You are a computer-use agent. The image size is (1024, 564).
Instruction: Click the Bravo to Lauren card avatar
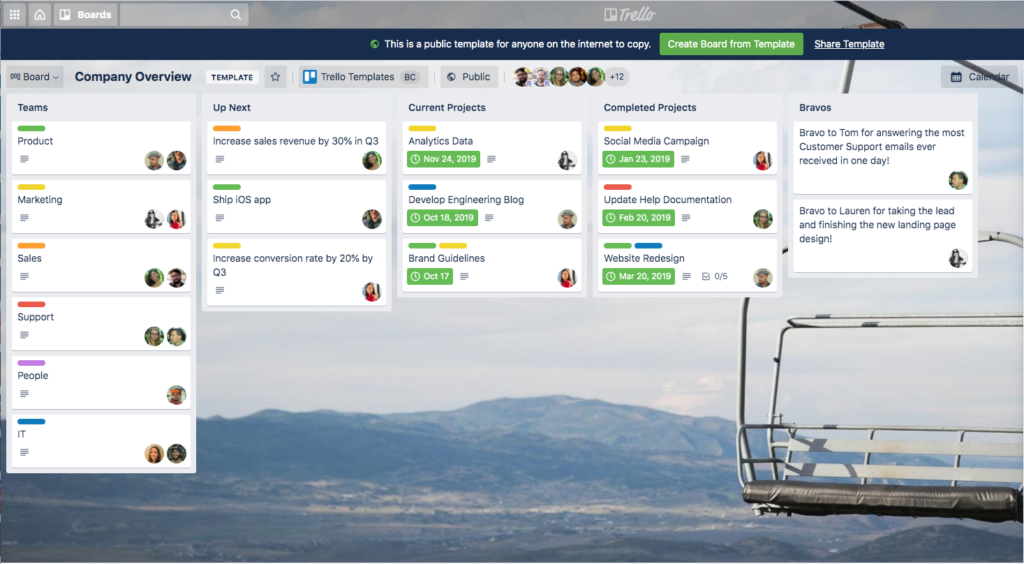pyautogui.click(x=958, y=258)
